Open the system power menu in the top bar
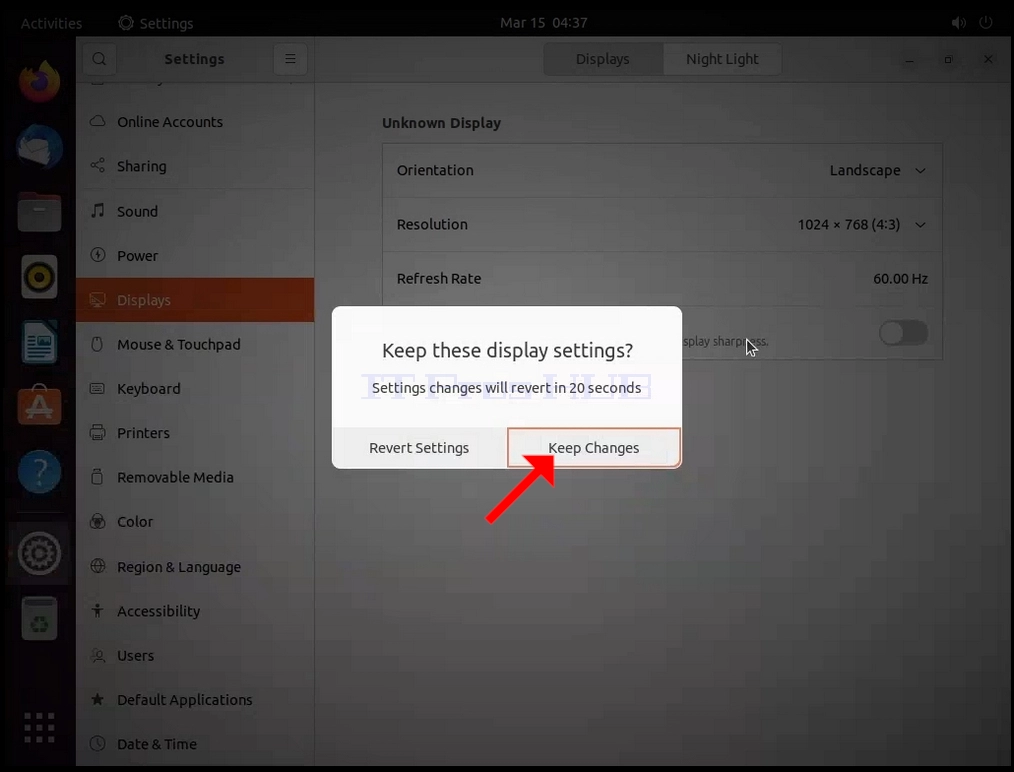 (986, 23)
